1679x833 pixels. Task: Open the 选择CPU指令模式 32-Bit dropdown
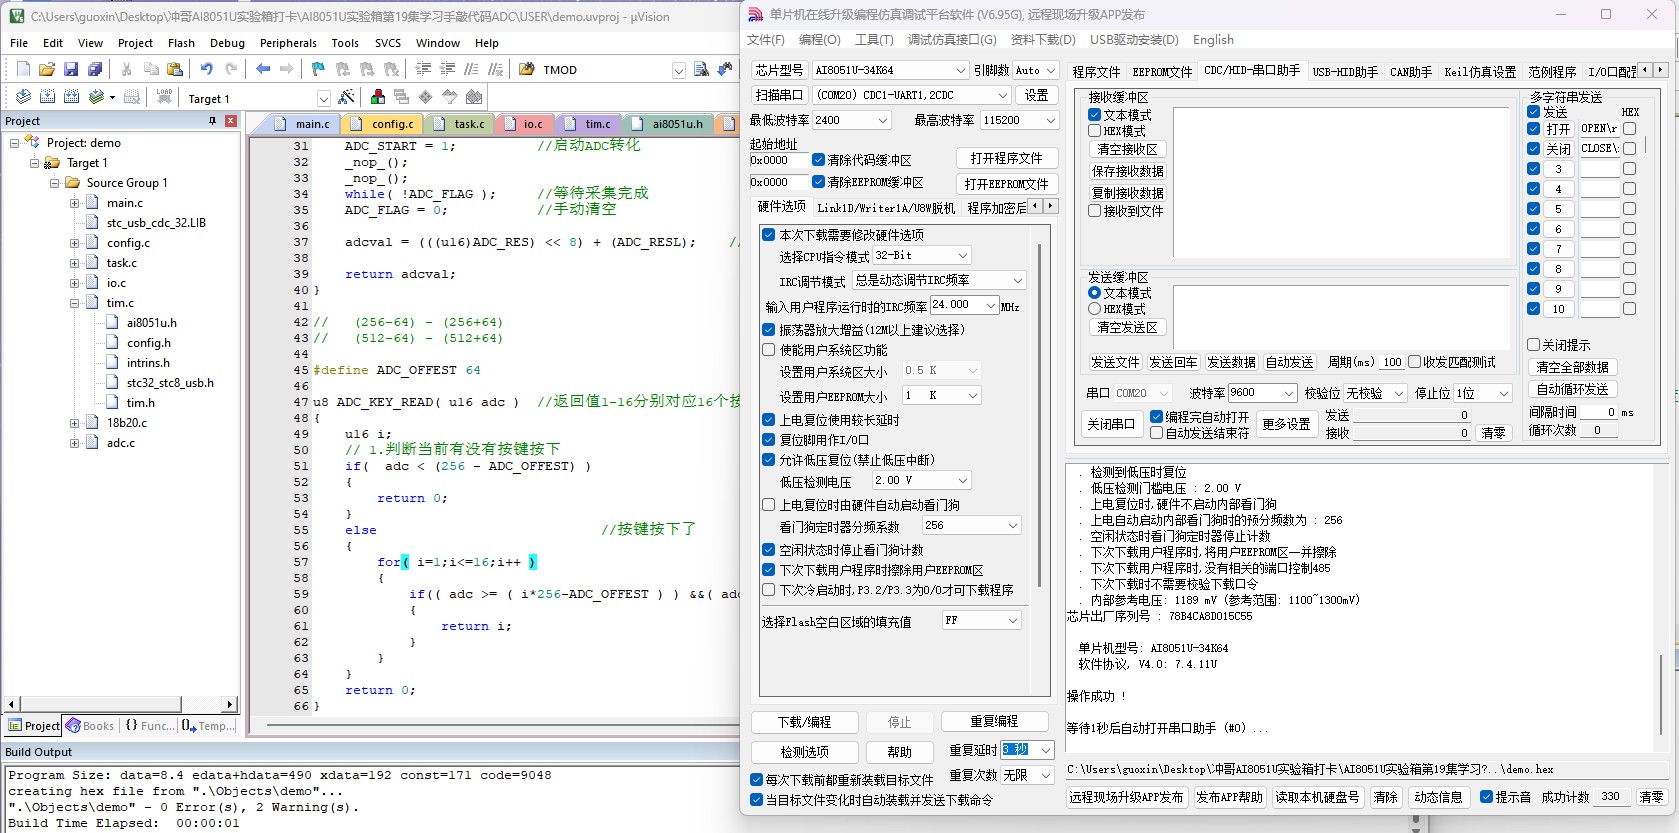pos(963,256)
